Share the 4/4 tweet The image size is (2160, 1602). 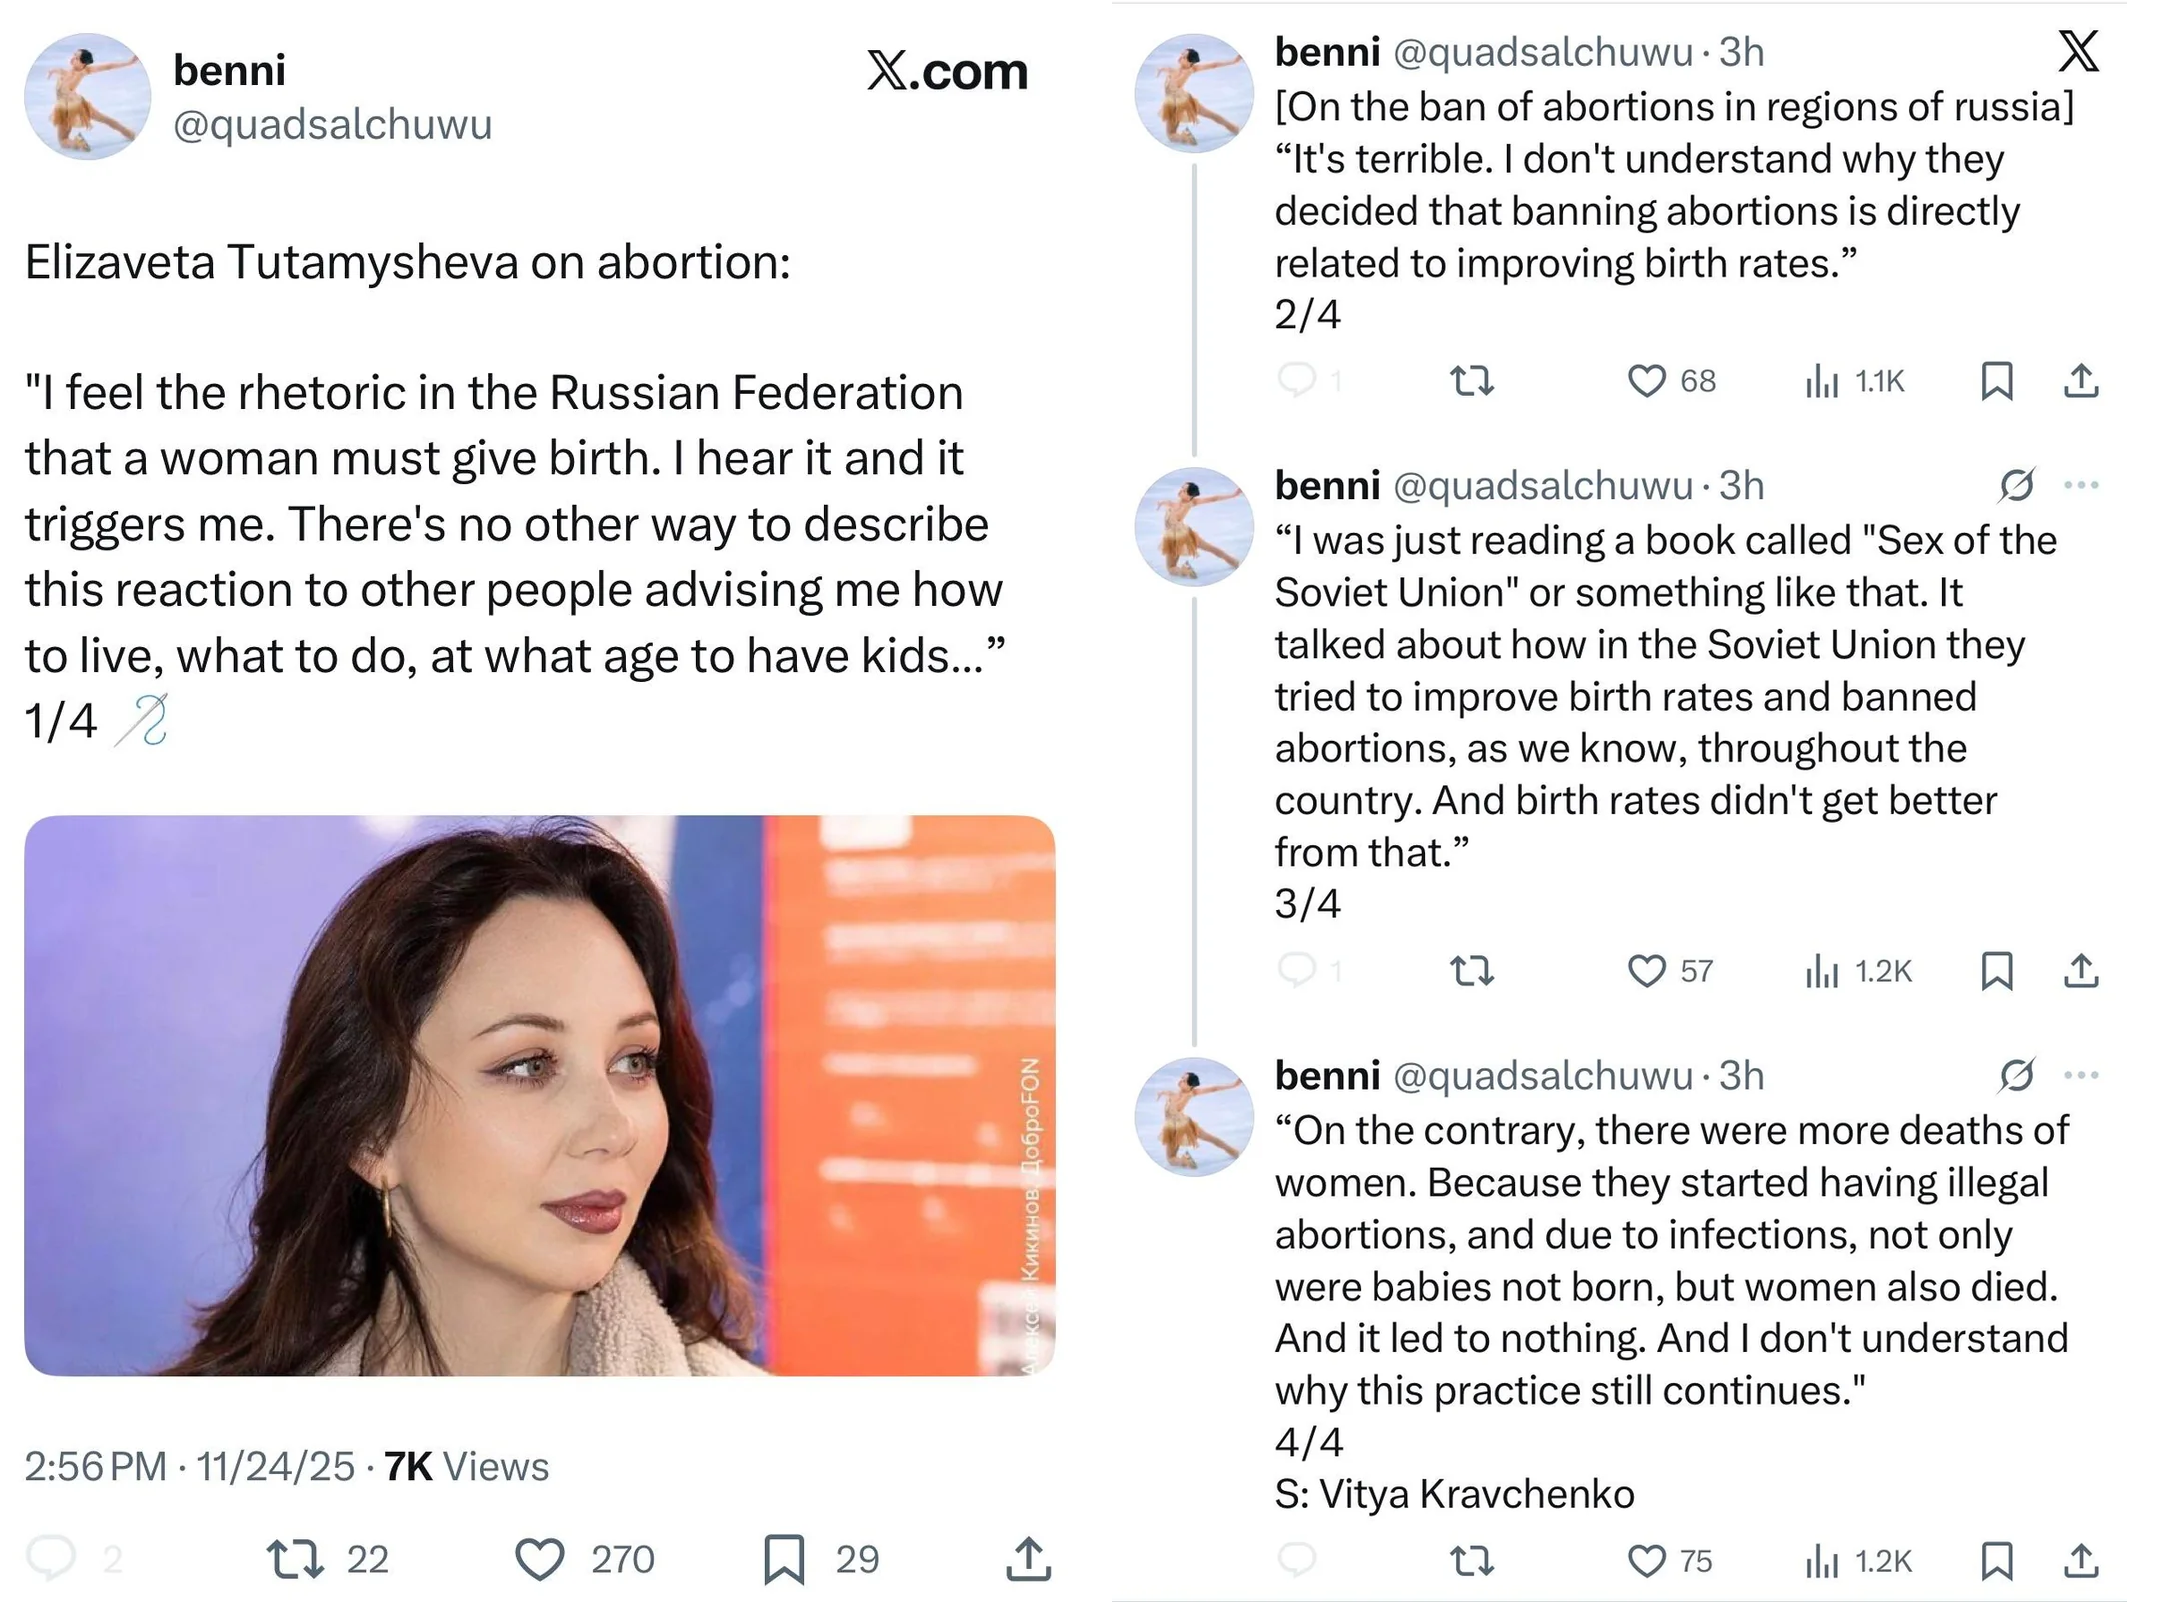[2081, 1560]
